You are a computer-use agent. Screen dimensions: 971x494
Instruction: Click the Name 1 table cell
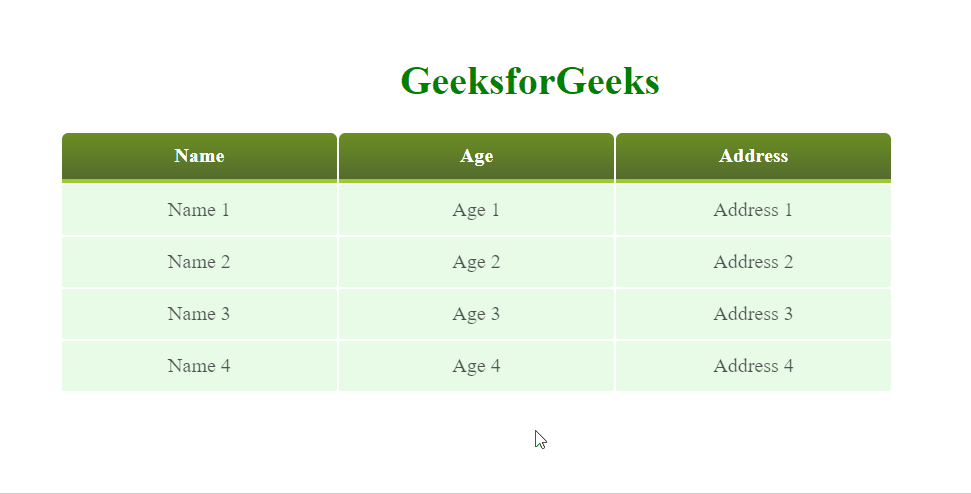click(x=199, y=210)
